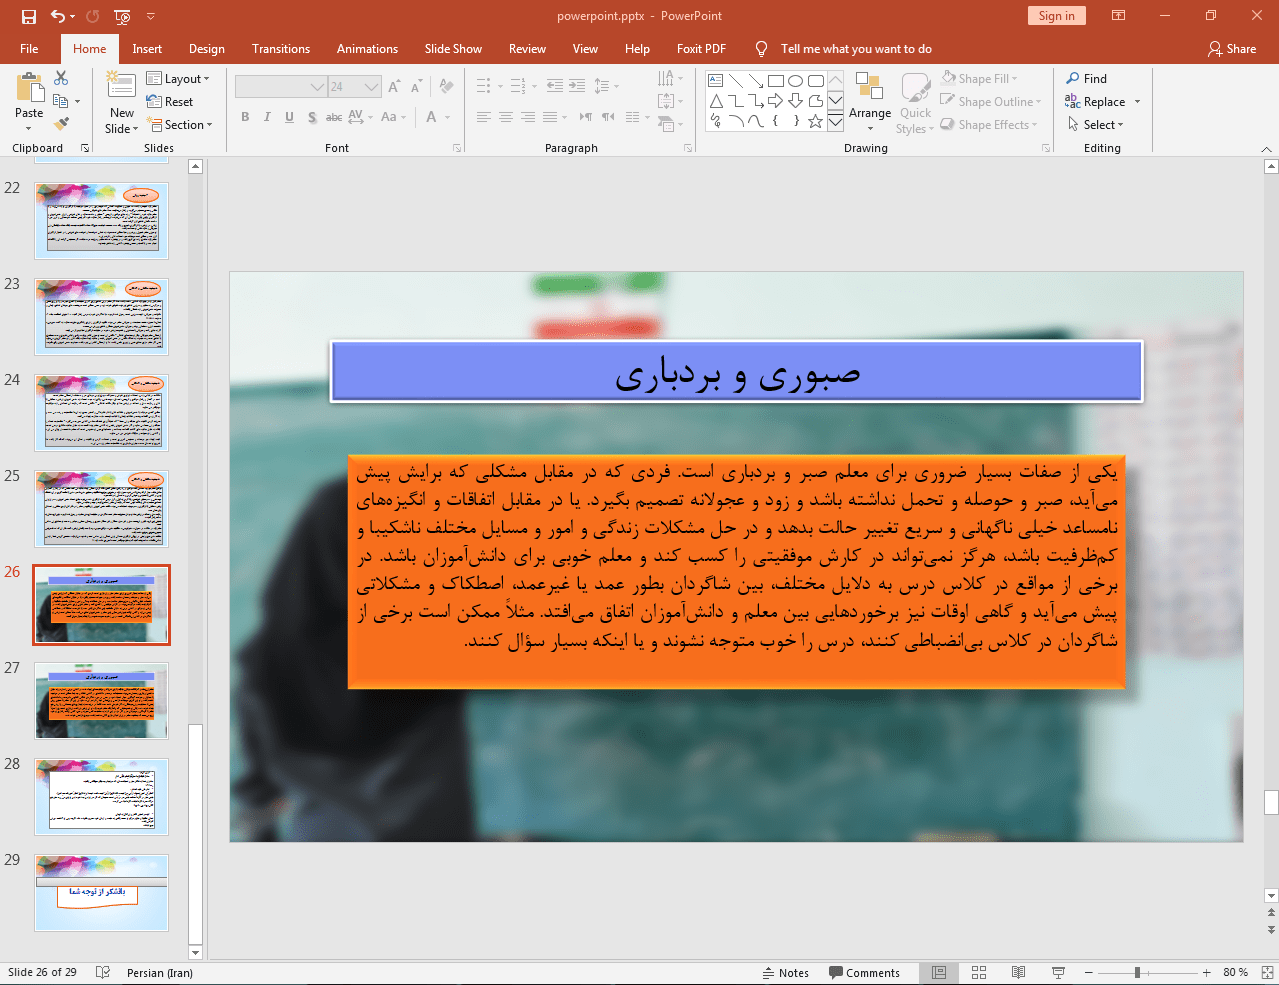Toggle Underline formatting
1279x985 pixels.
point(289,117)
